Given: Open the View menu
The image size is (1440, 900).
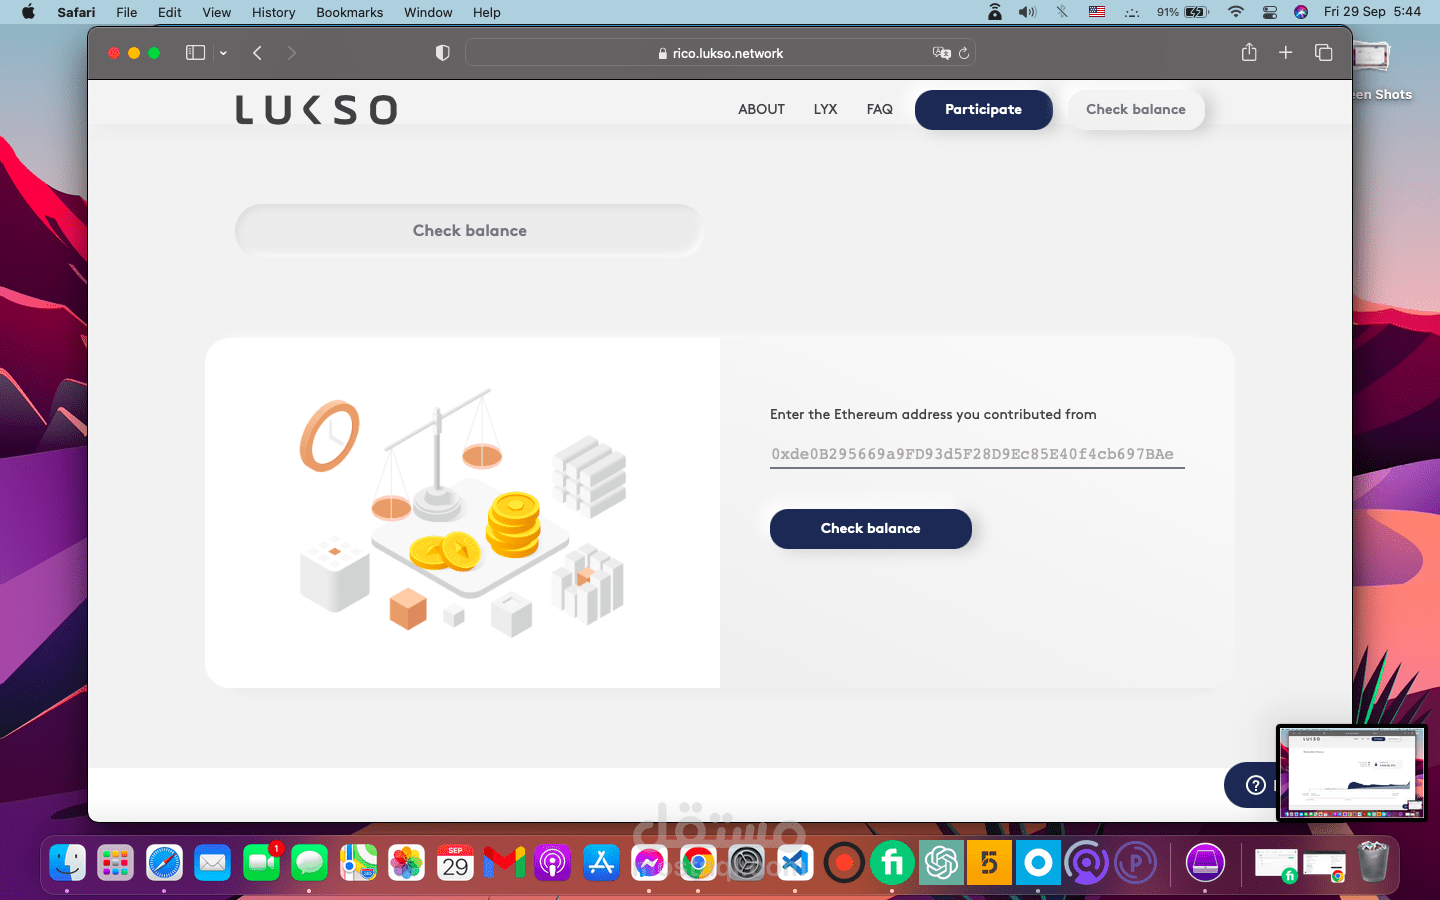Looking at the screenshot, I should click(x=216, y=12).
